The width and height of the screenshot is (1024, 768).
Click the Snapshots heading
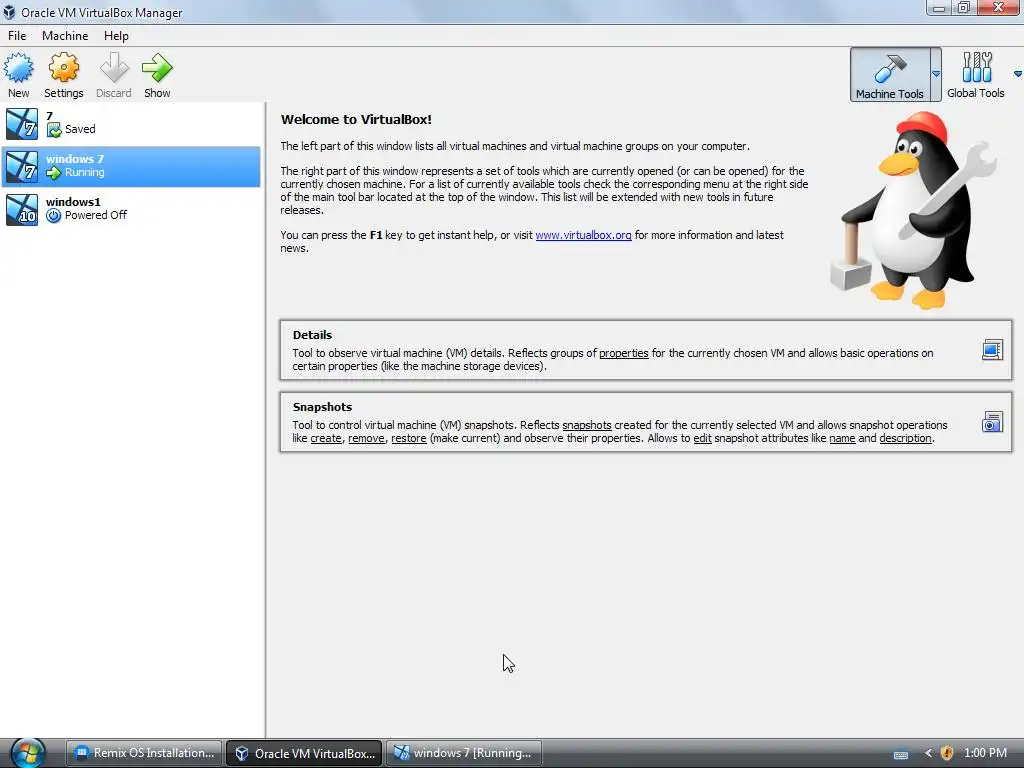pos(322,407)
